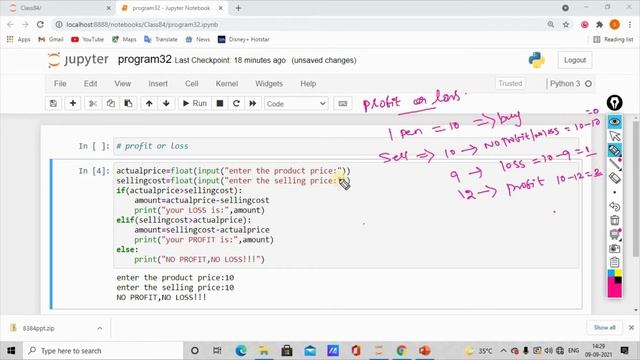Open the Maps bookmark
This screenshot has width=640, height=360.
point(124,40)
